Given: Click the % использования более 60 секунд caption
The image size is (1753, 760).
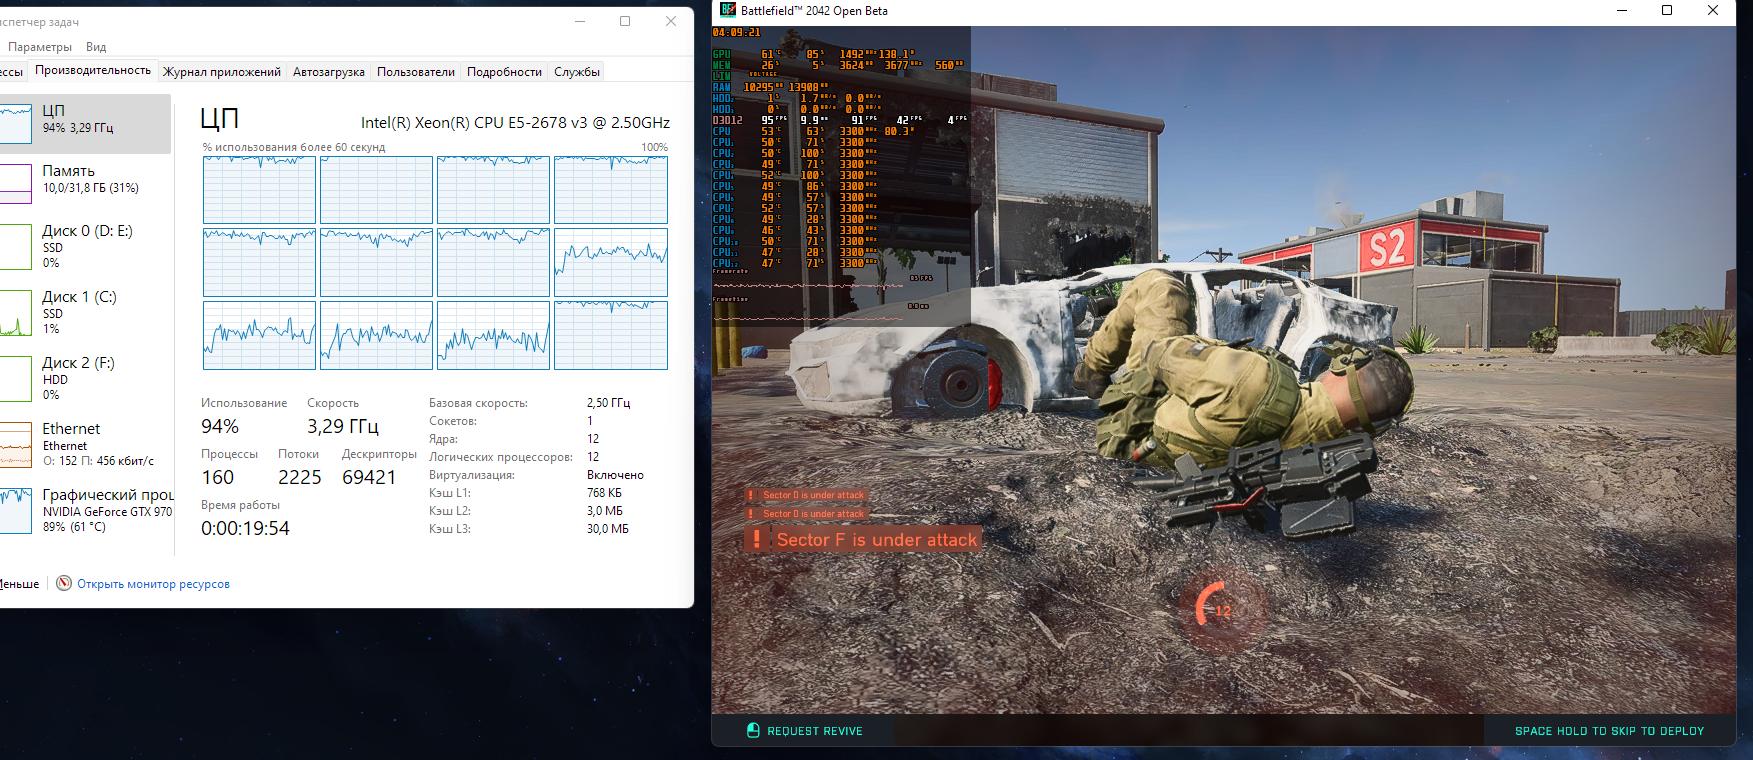Looking at the screenshot, I should [x=293, y=147].
